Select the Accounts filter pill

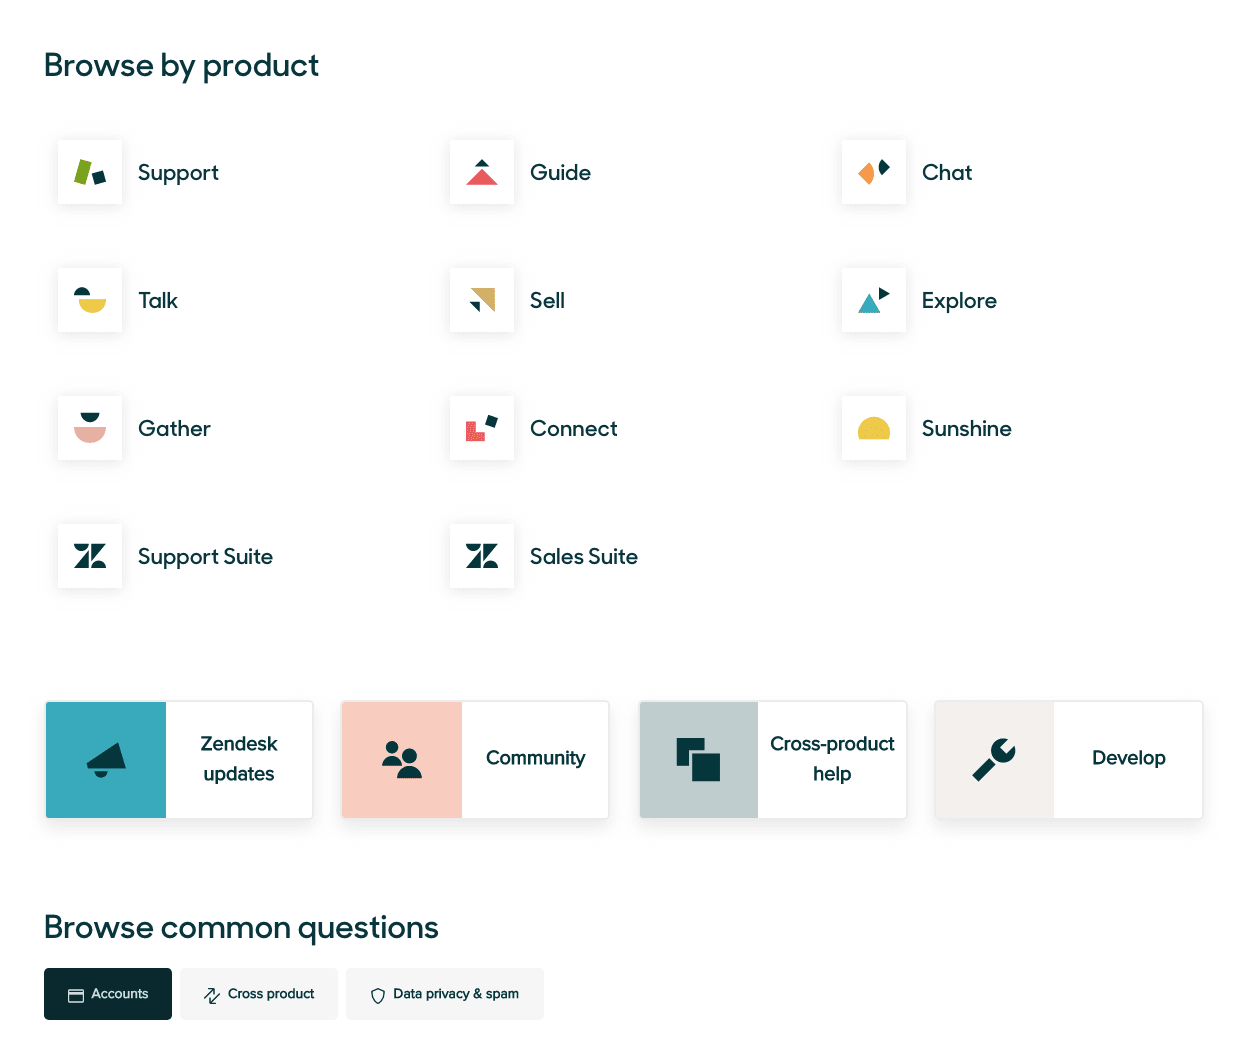pyautogui.click(x=107, y=994)
